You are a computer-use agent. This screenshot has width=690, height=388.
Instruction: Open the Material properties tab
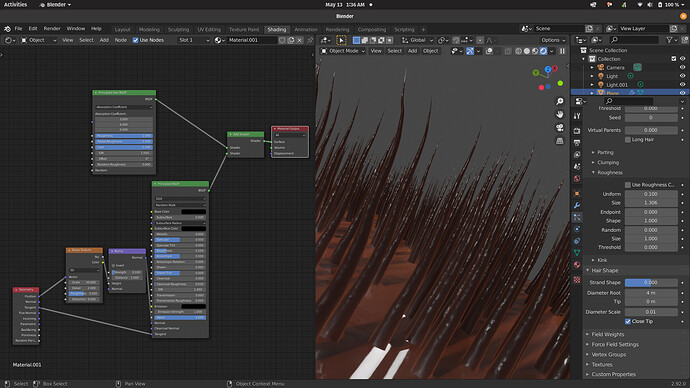577,265
